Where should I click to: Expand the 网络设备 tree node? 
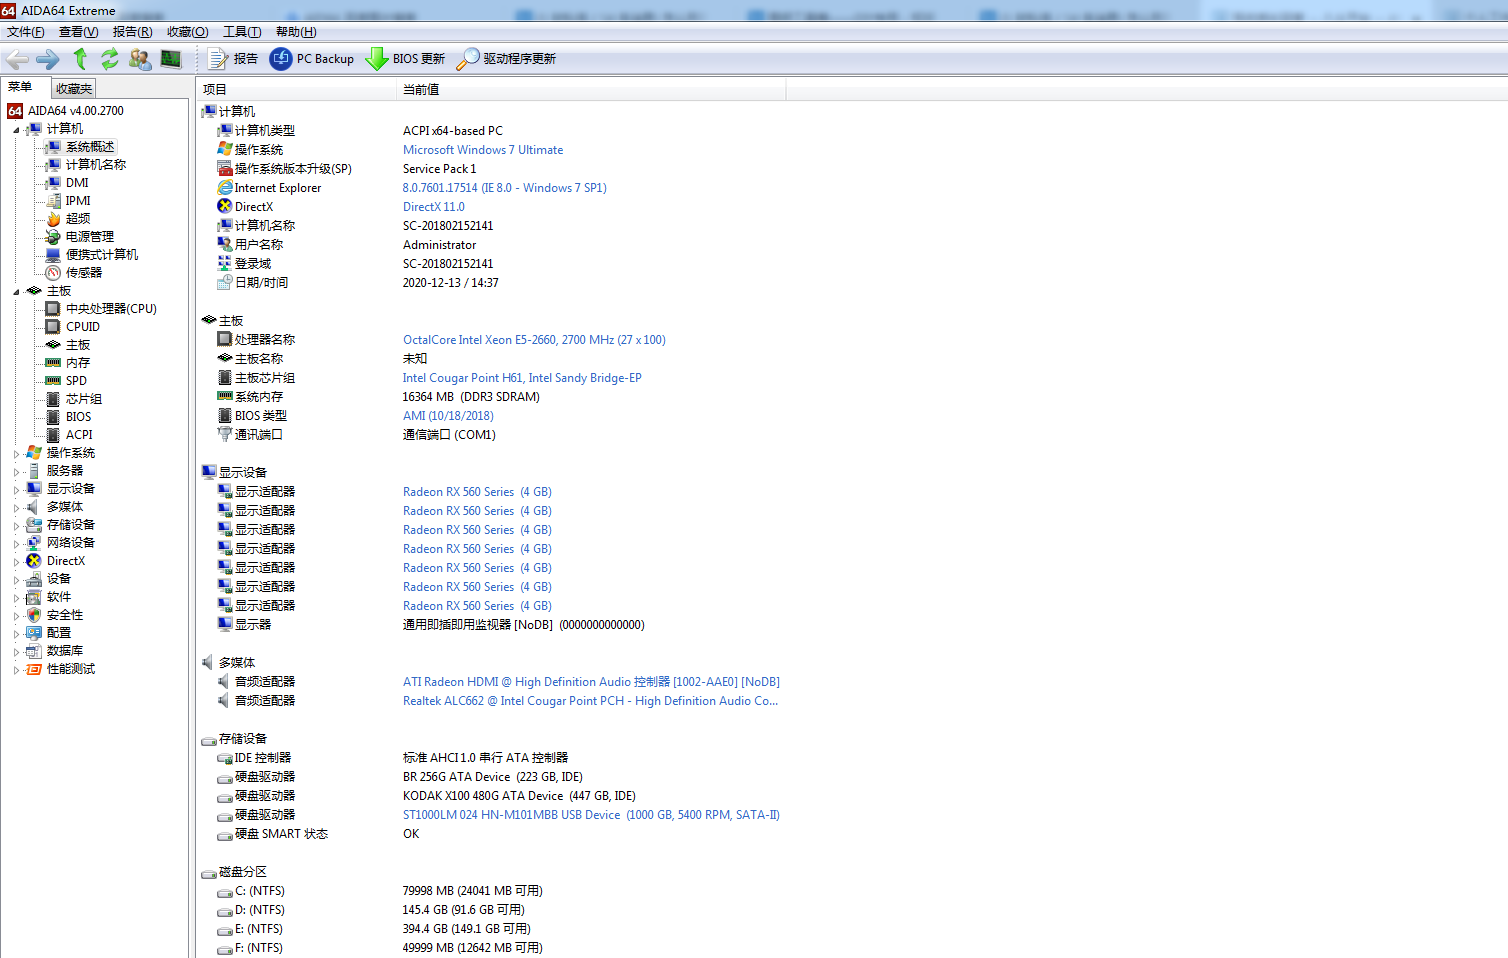click(x=16, y=544)
